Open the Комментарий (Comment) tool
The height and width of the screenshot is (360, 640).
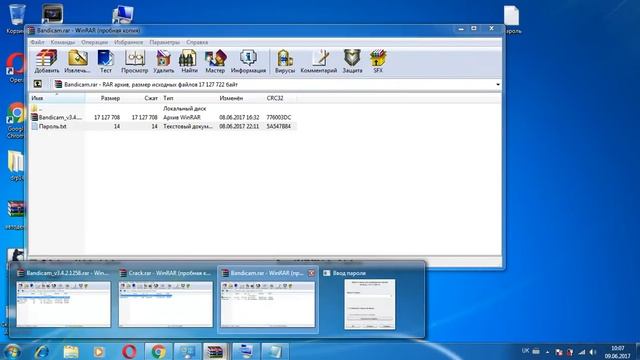click(319, 62)
